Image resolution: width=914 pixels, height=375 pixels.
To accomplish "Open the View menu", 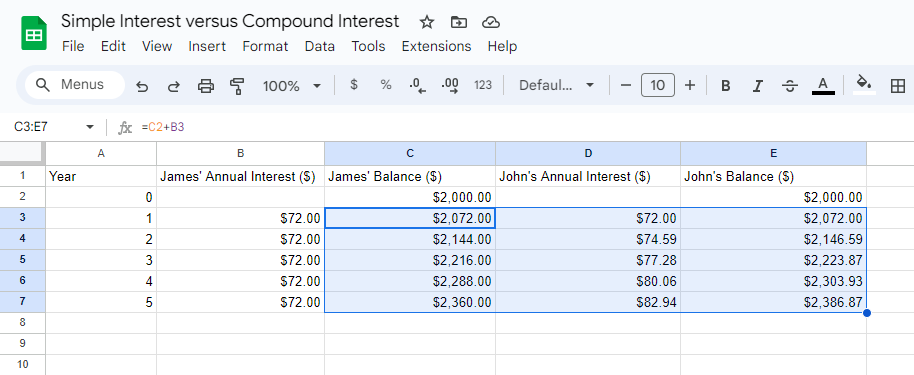I will pos(157,46).
